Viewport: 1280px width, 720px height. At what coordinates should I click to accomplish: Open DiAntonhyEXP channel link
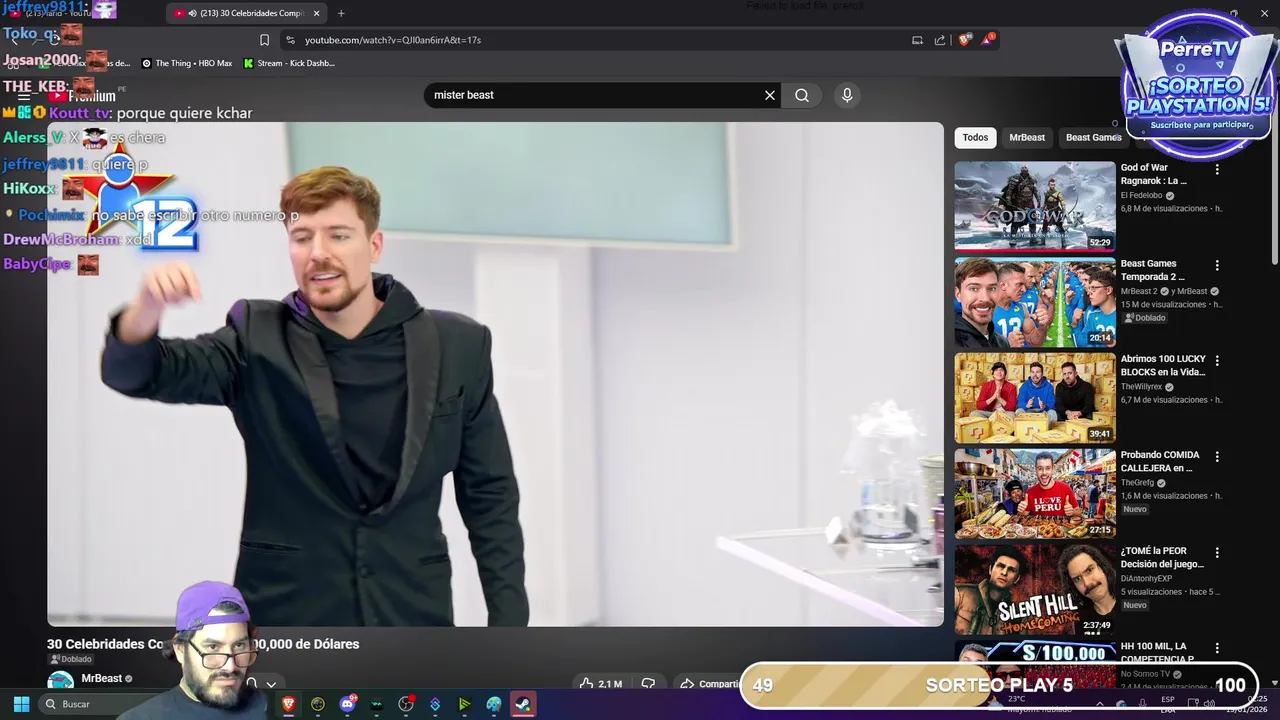click(1146, 579)
